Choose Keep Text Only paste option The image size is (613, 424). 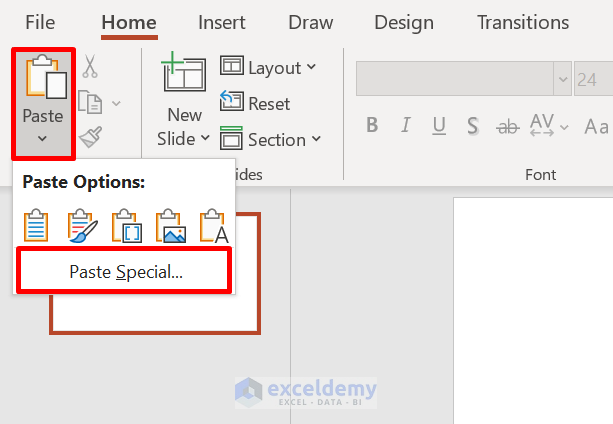[x=213, y=226]
